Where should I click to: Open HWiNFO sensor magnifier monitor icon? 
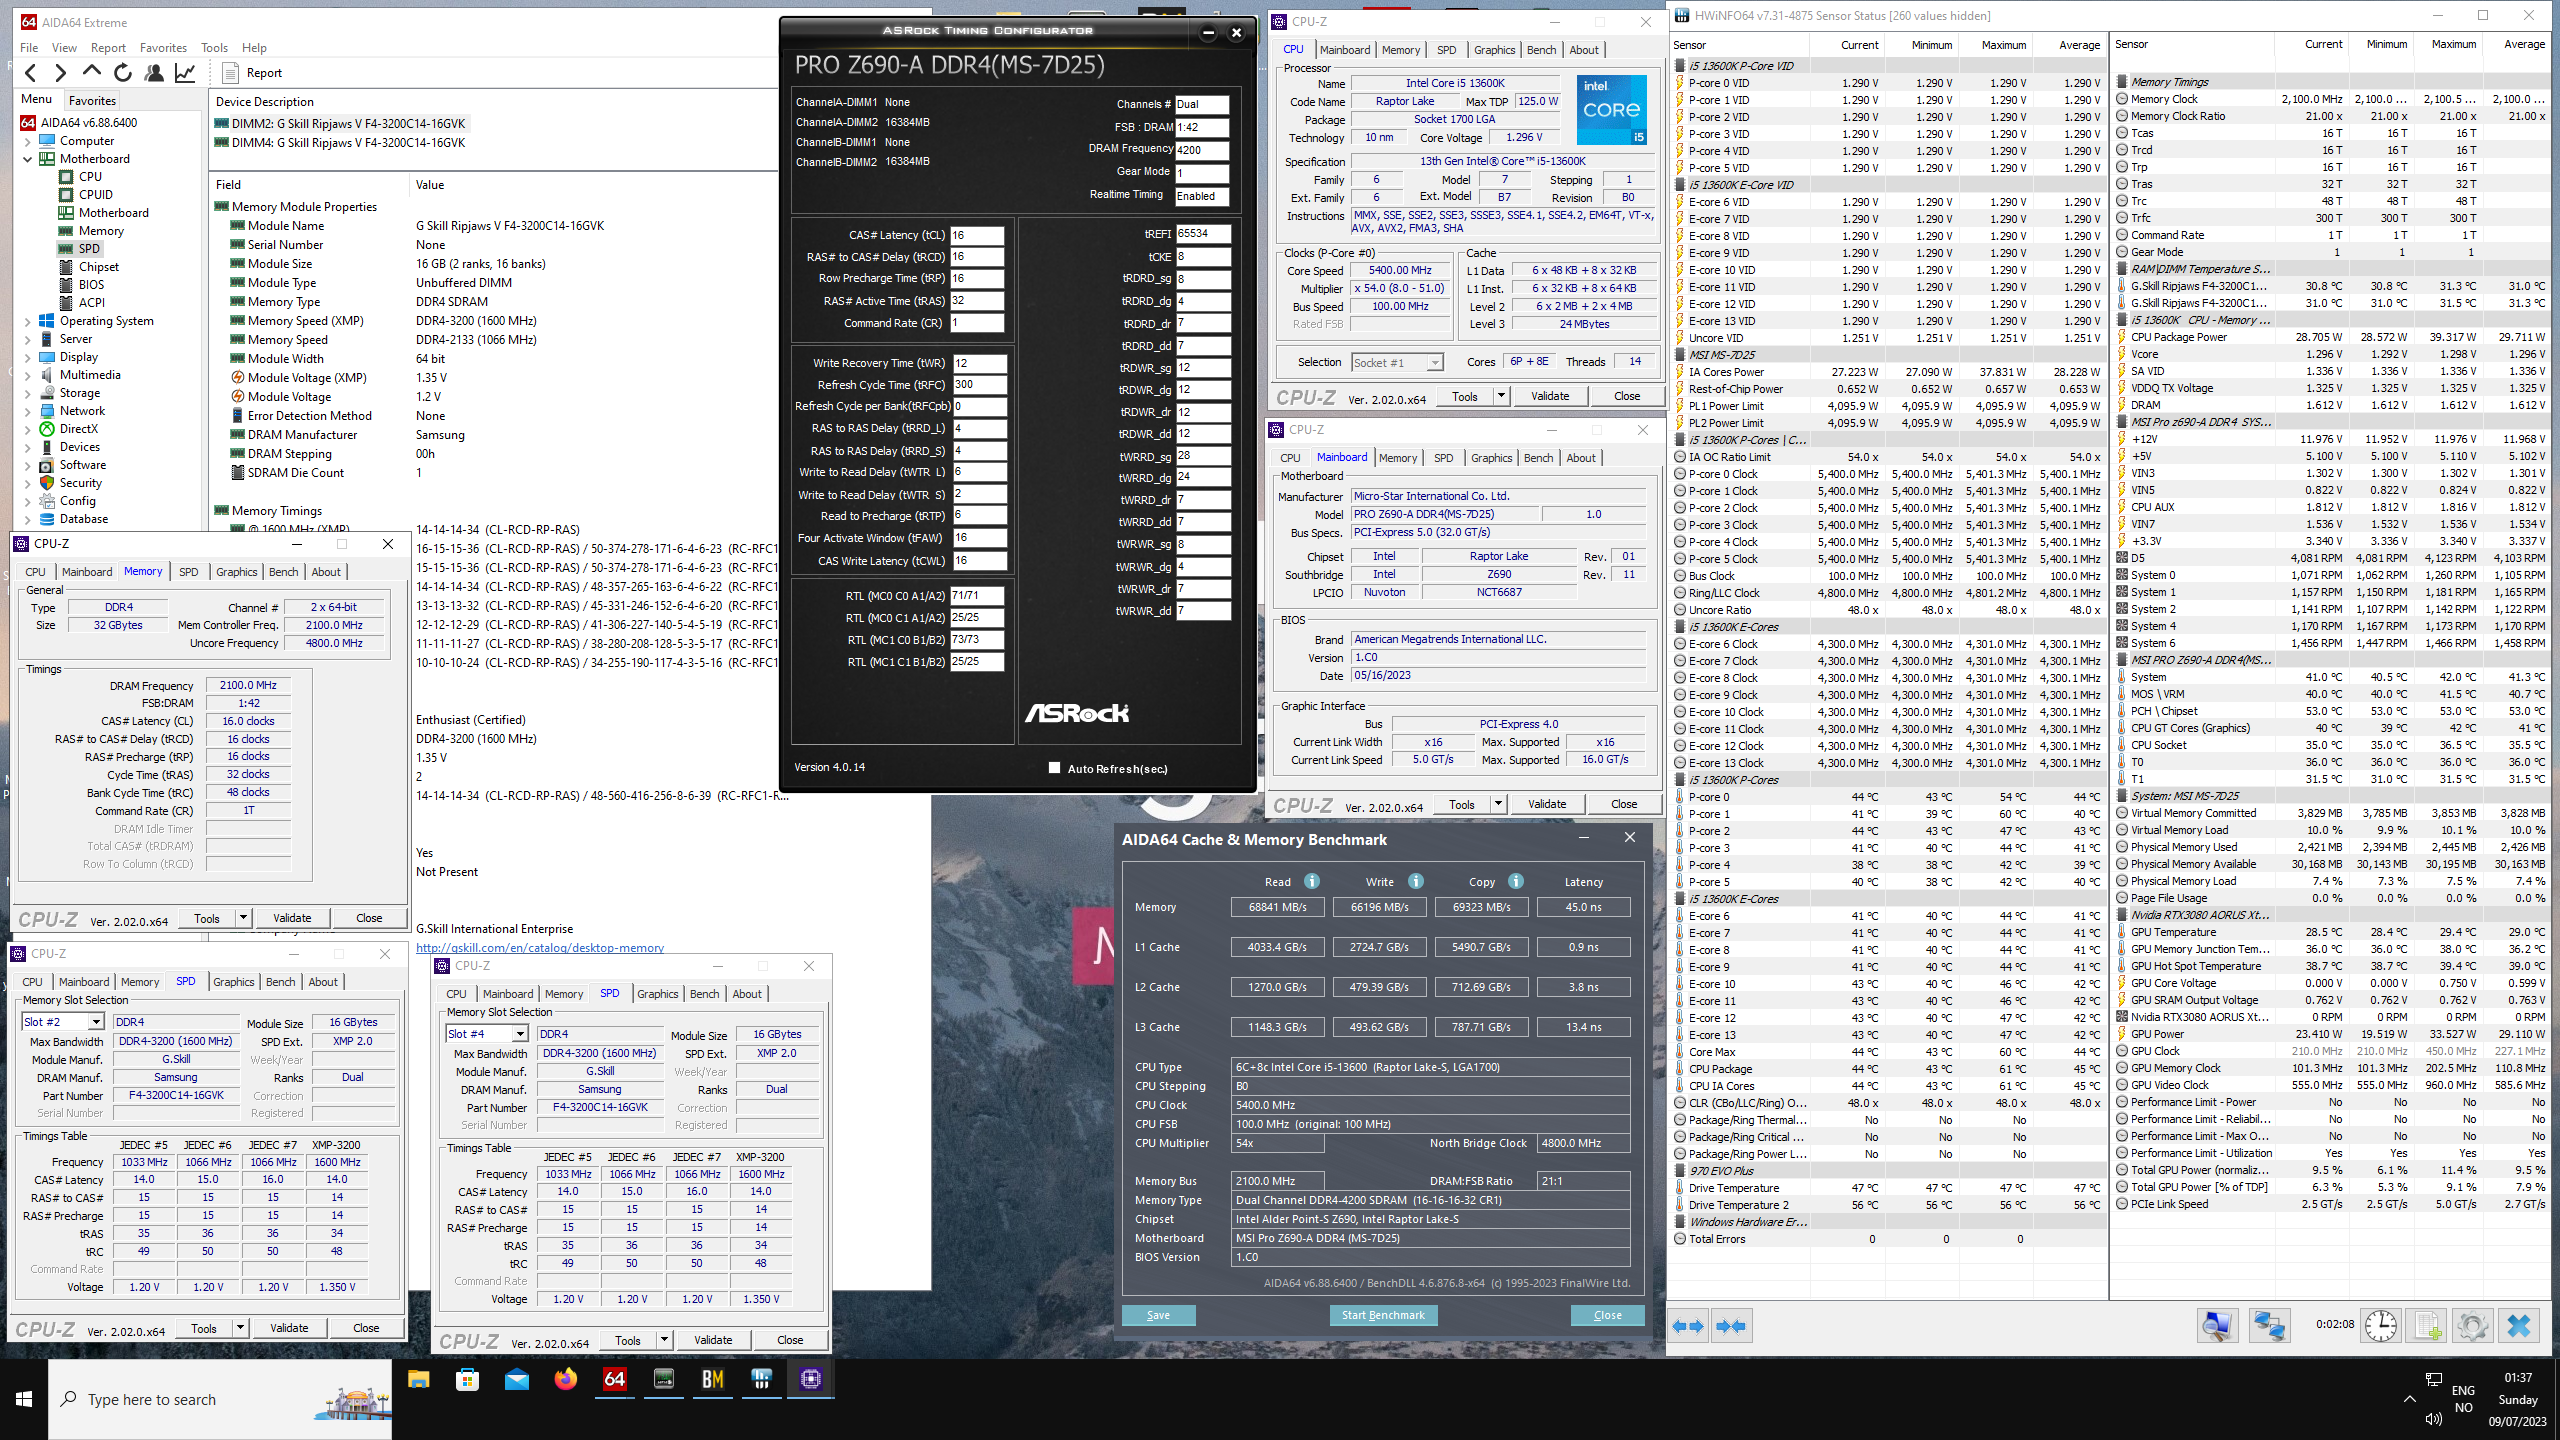pos(2217,1326)
